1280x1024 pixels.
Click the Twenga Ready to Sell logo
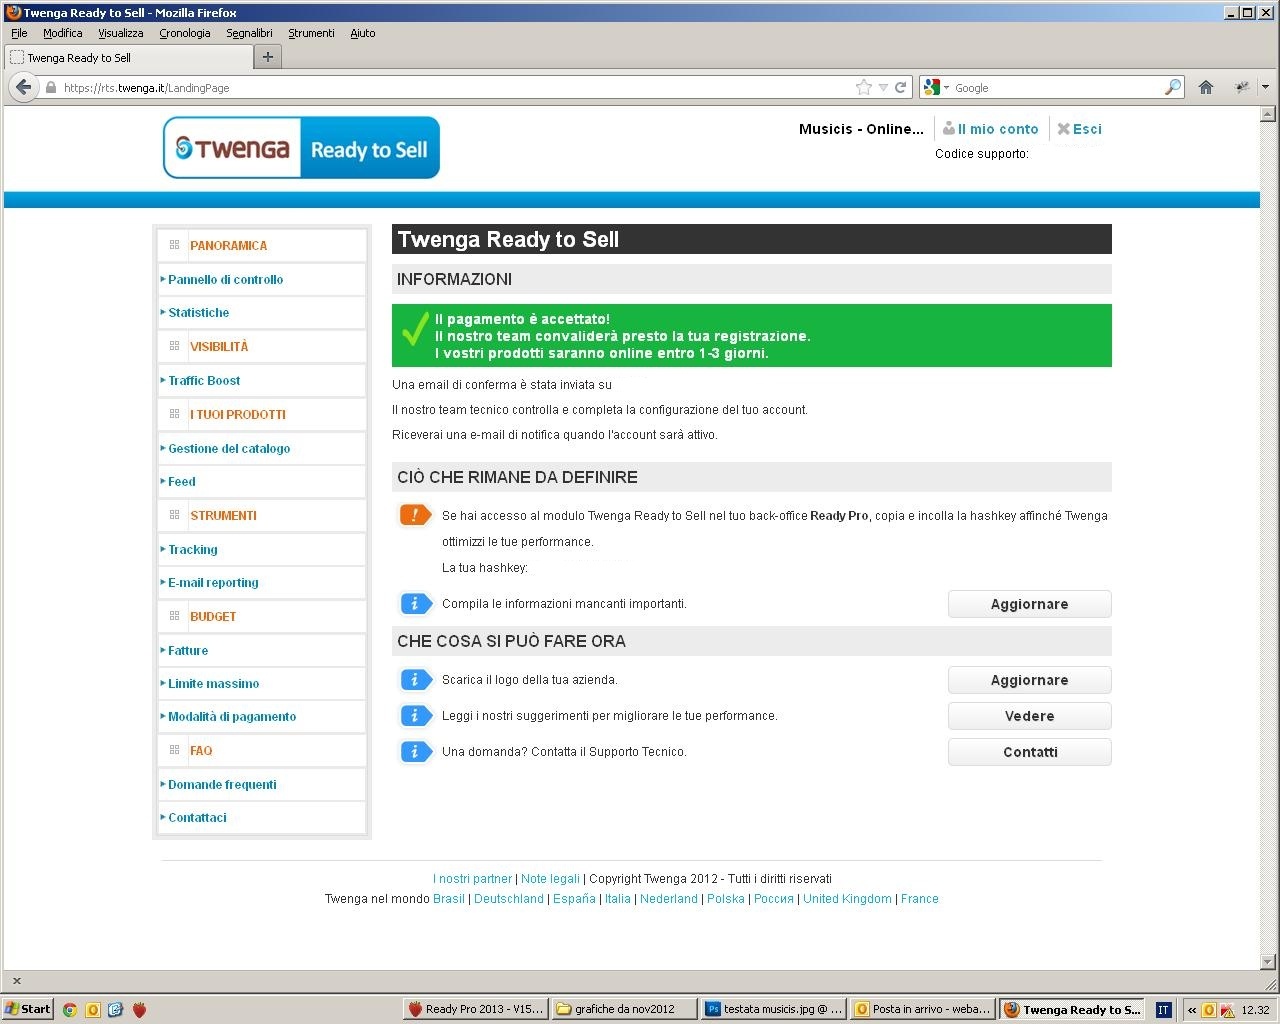tap(301, 148)
